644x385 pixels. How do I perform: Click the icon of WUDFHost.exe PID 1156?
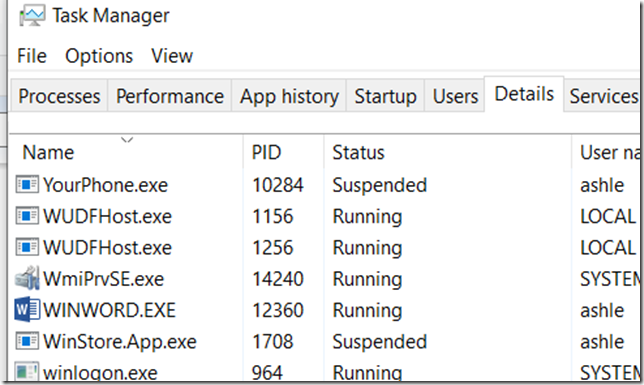pyautogui.click(x=27, y=216)
